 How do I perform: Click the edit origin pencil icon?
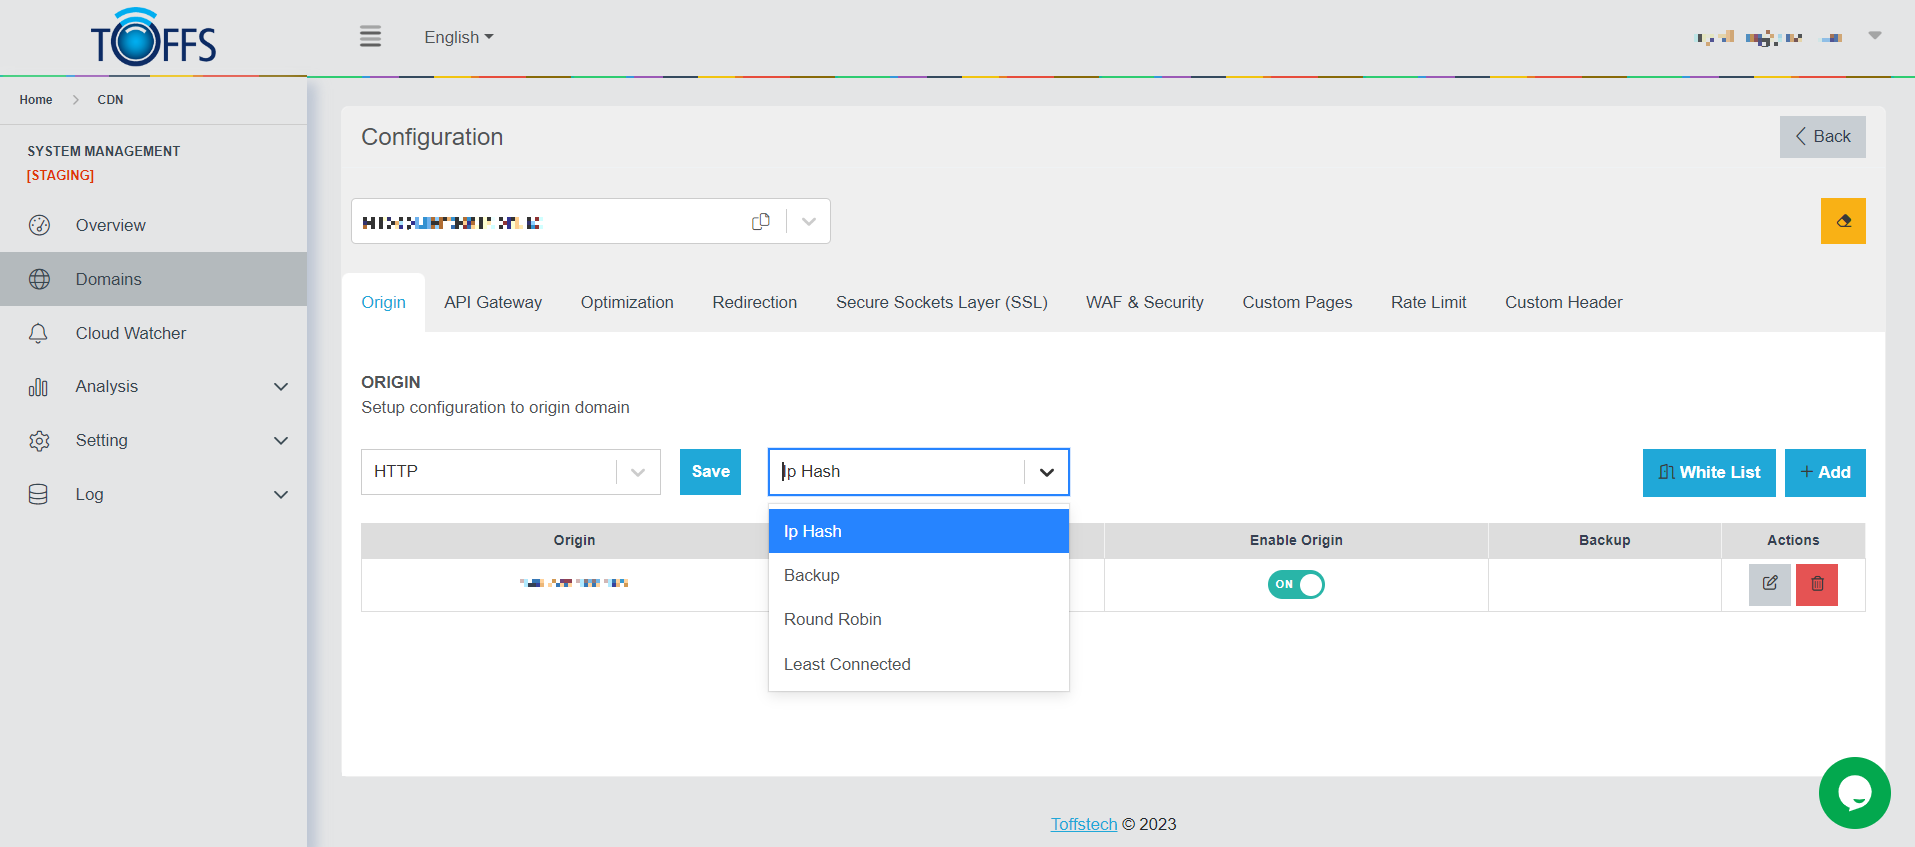[x=1769, y=584]
